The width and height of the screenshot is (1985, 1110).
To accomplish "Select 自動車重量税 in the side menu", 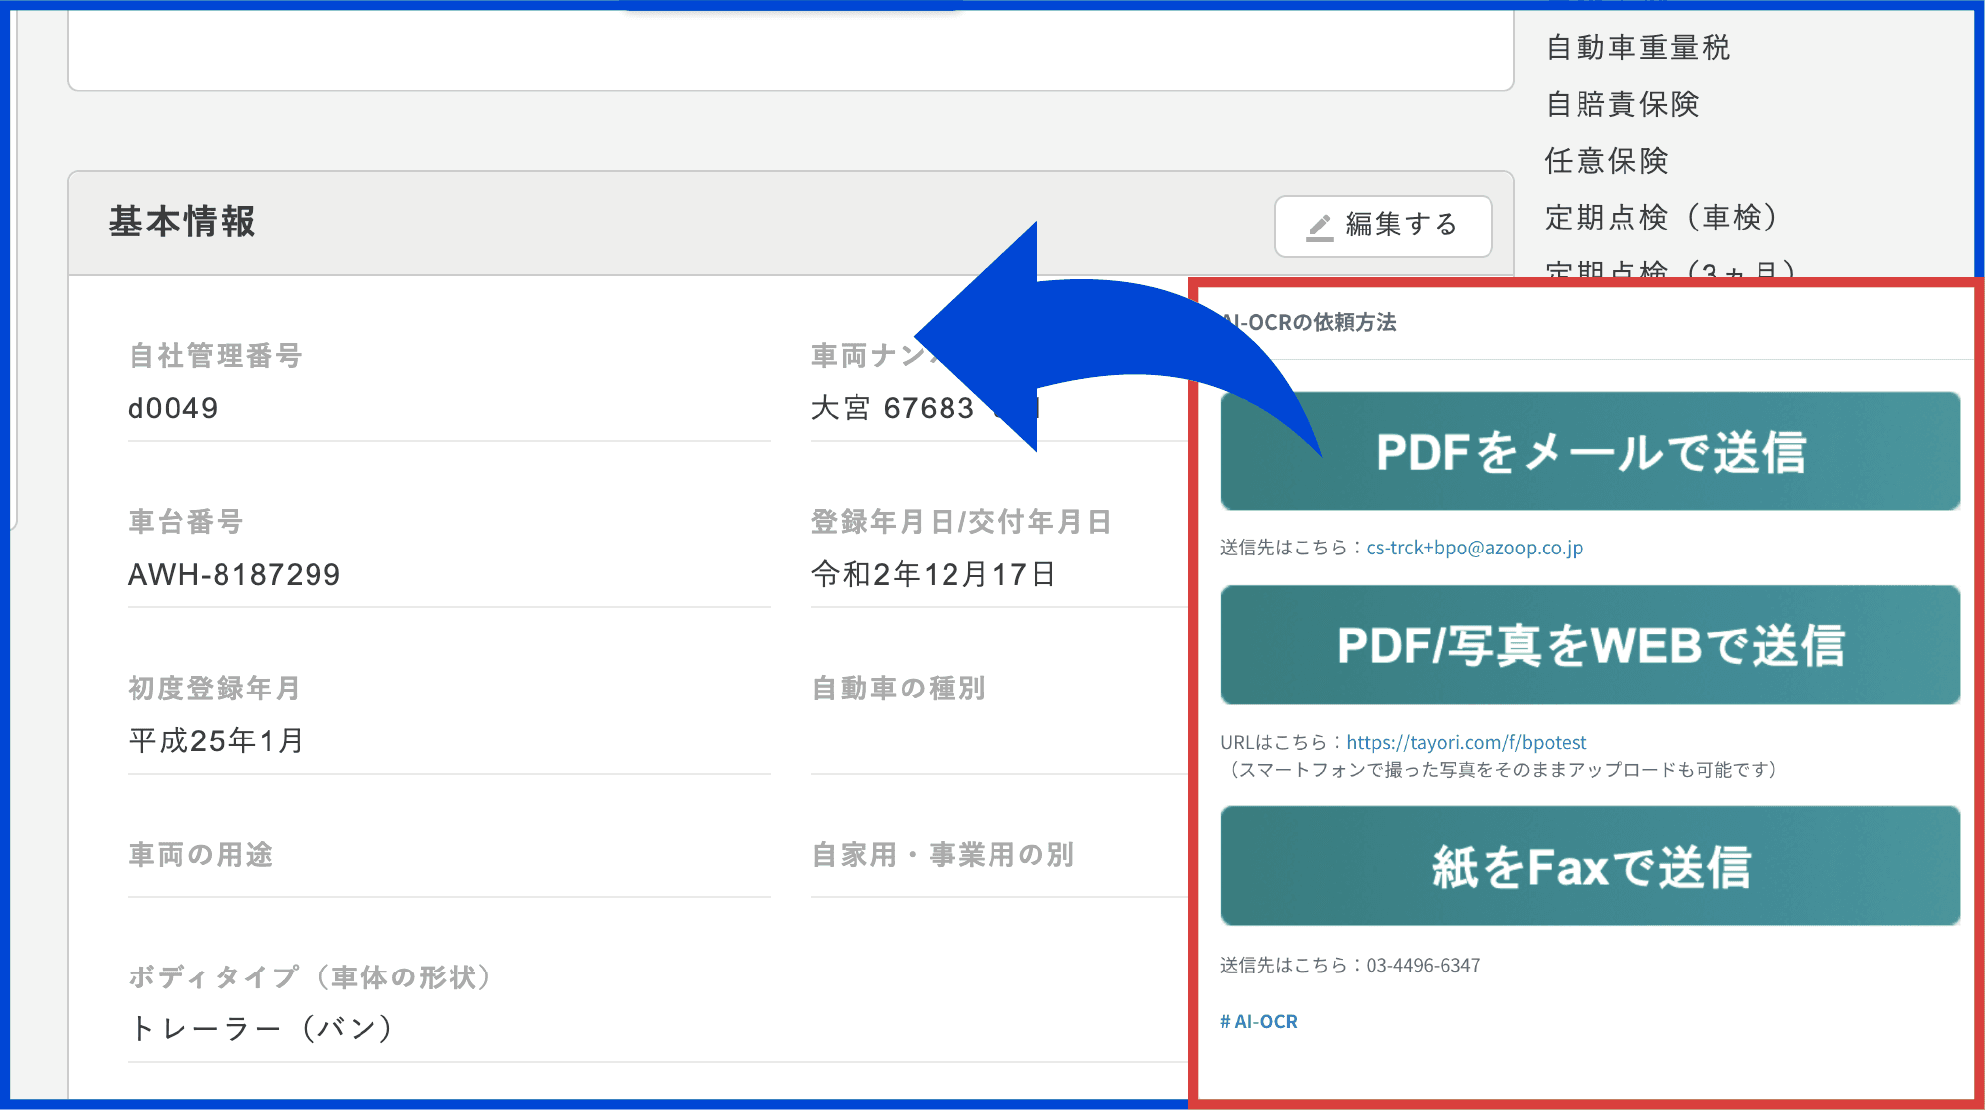I will (x=1637, y=47).
